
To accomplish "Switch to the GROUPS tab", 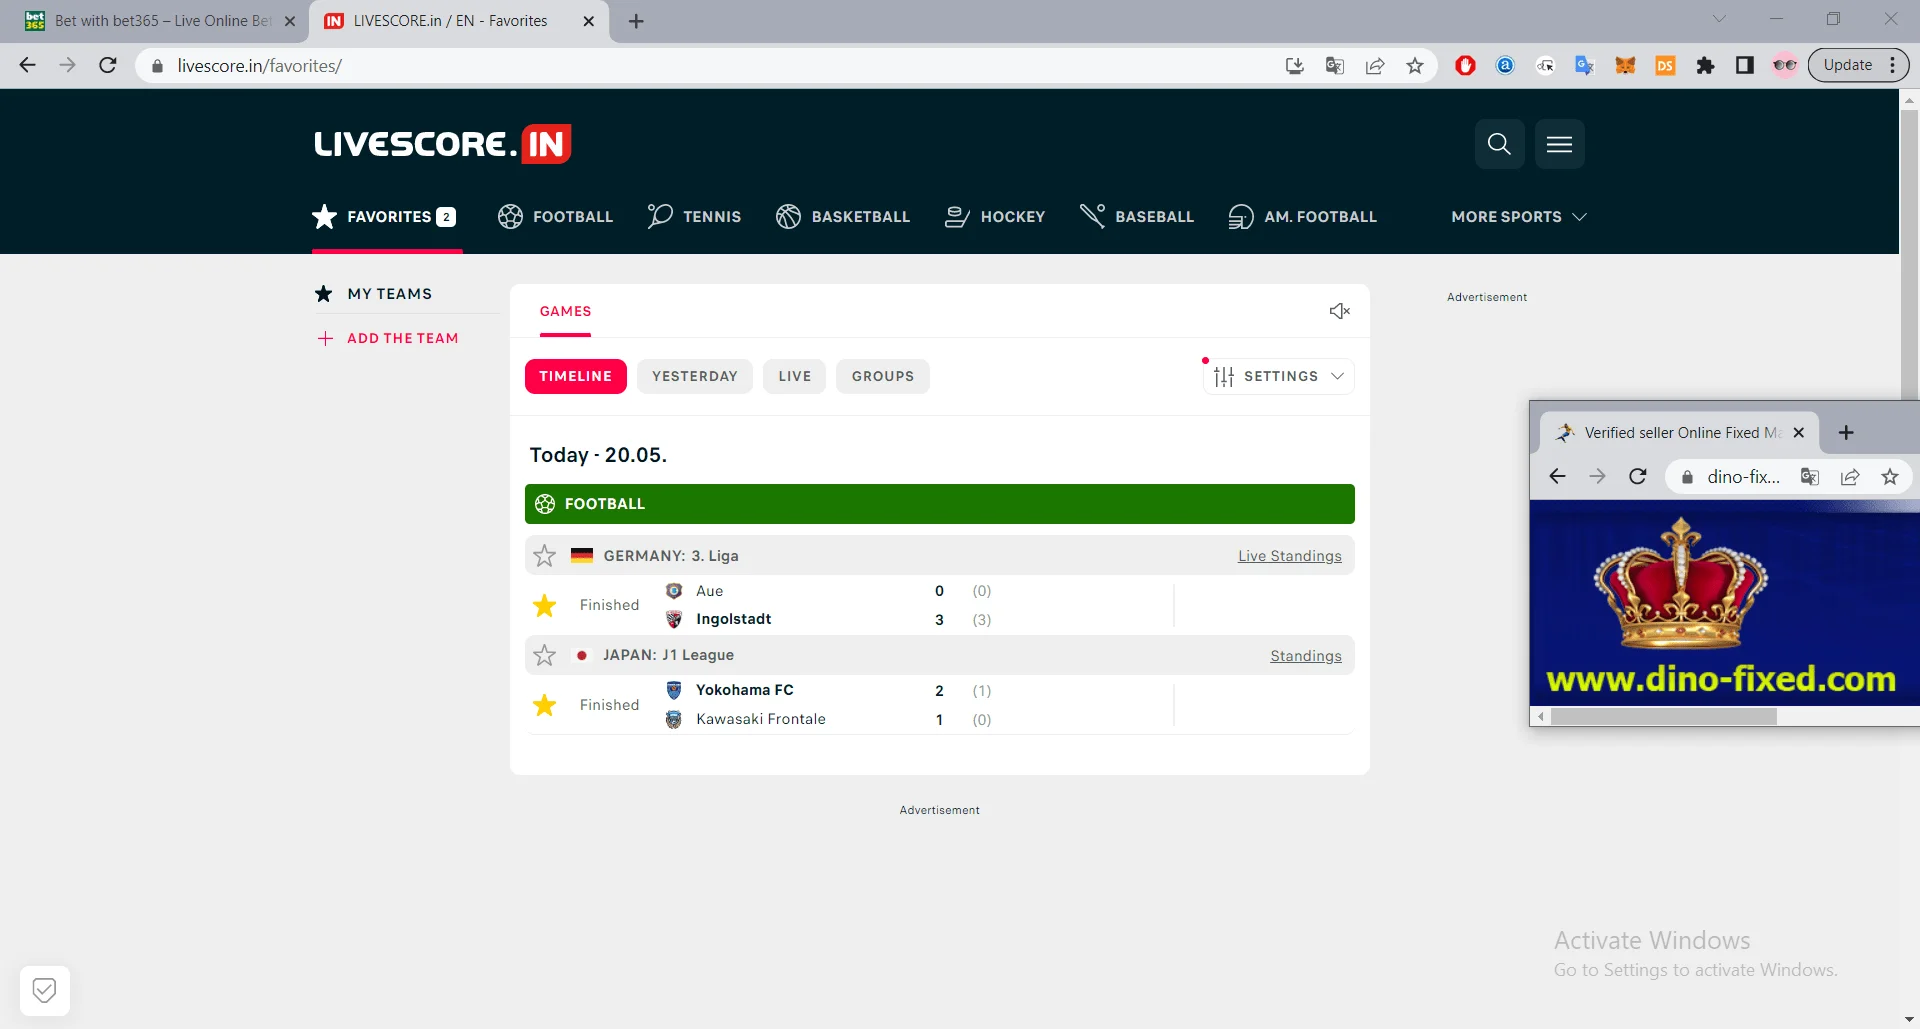I will [x=882, y=376].
